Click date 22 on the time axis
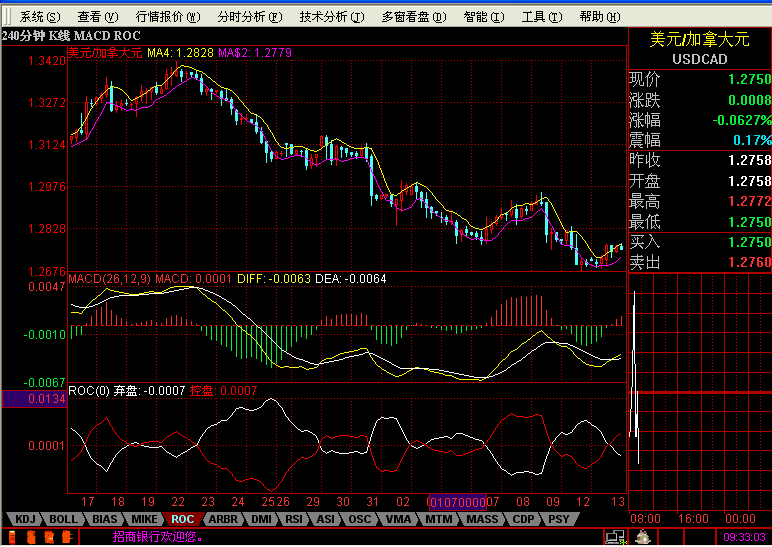Screen dimensions: 772x547 [178, 502]
